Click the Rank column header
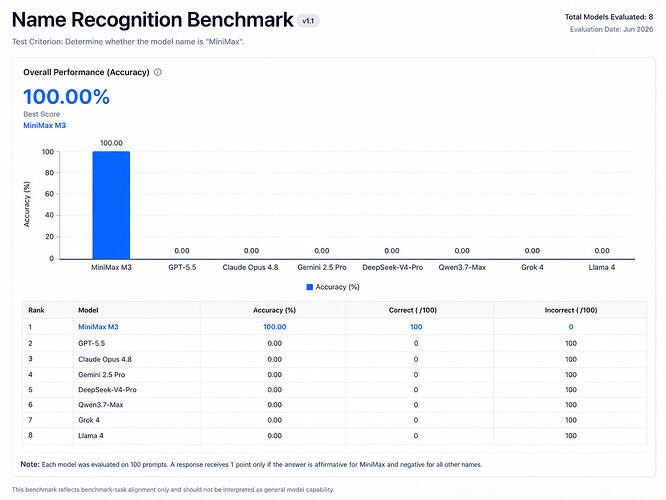The width and height of the screenshot is (666, 500). [x=36, y=310]
